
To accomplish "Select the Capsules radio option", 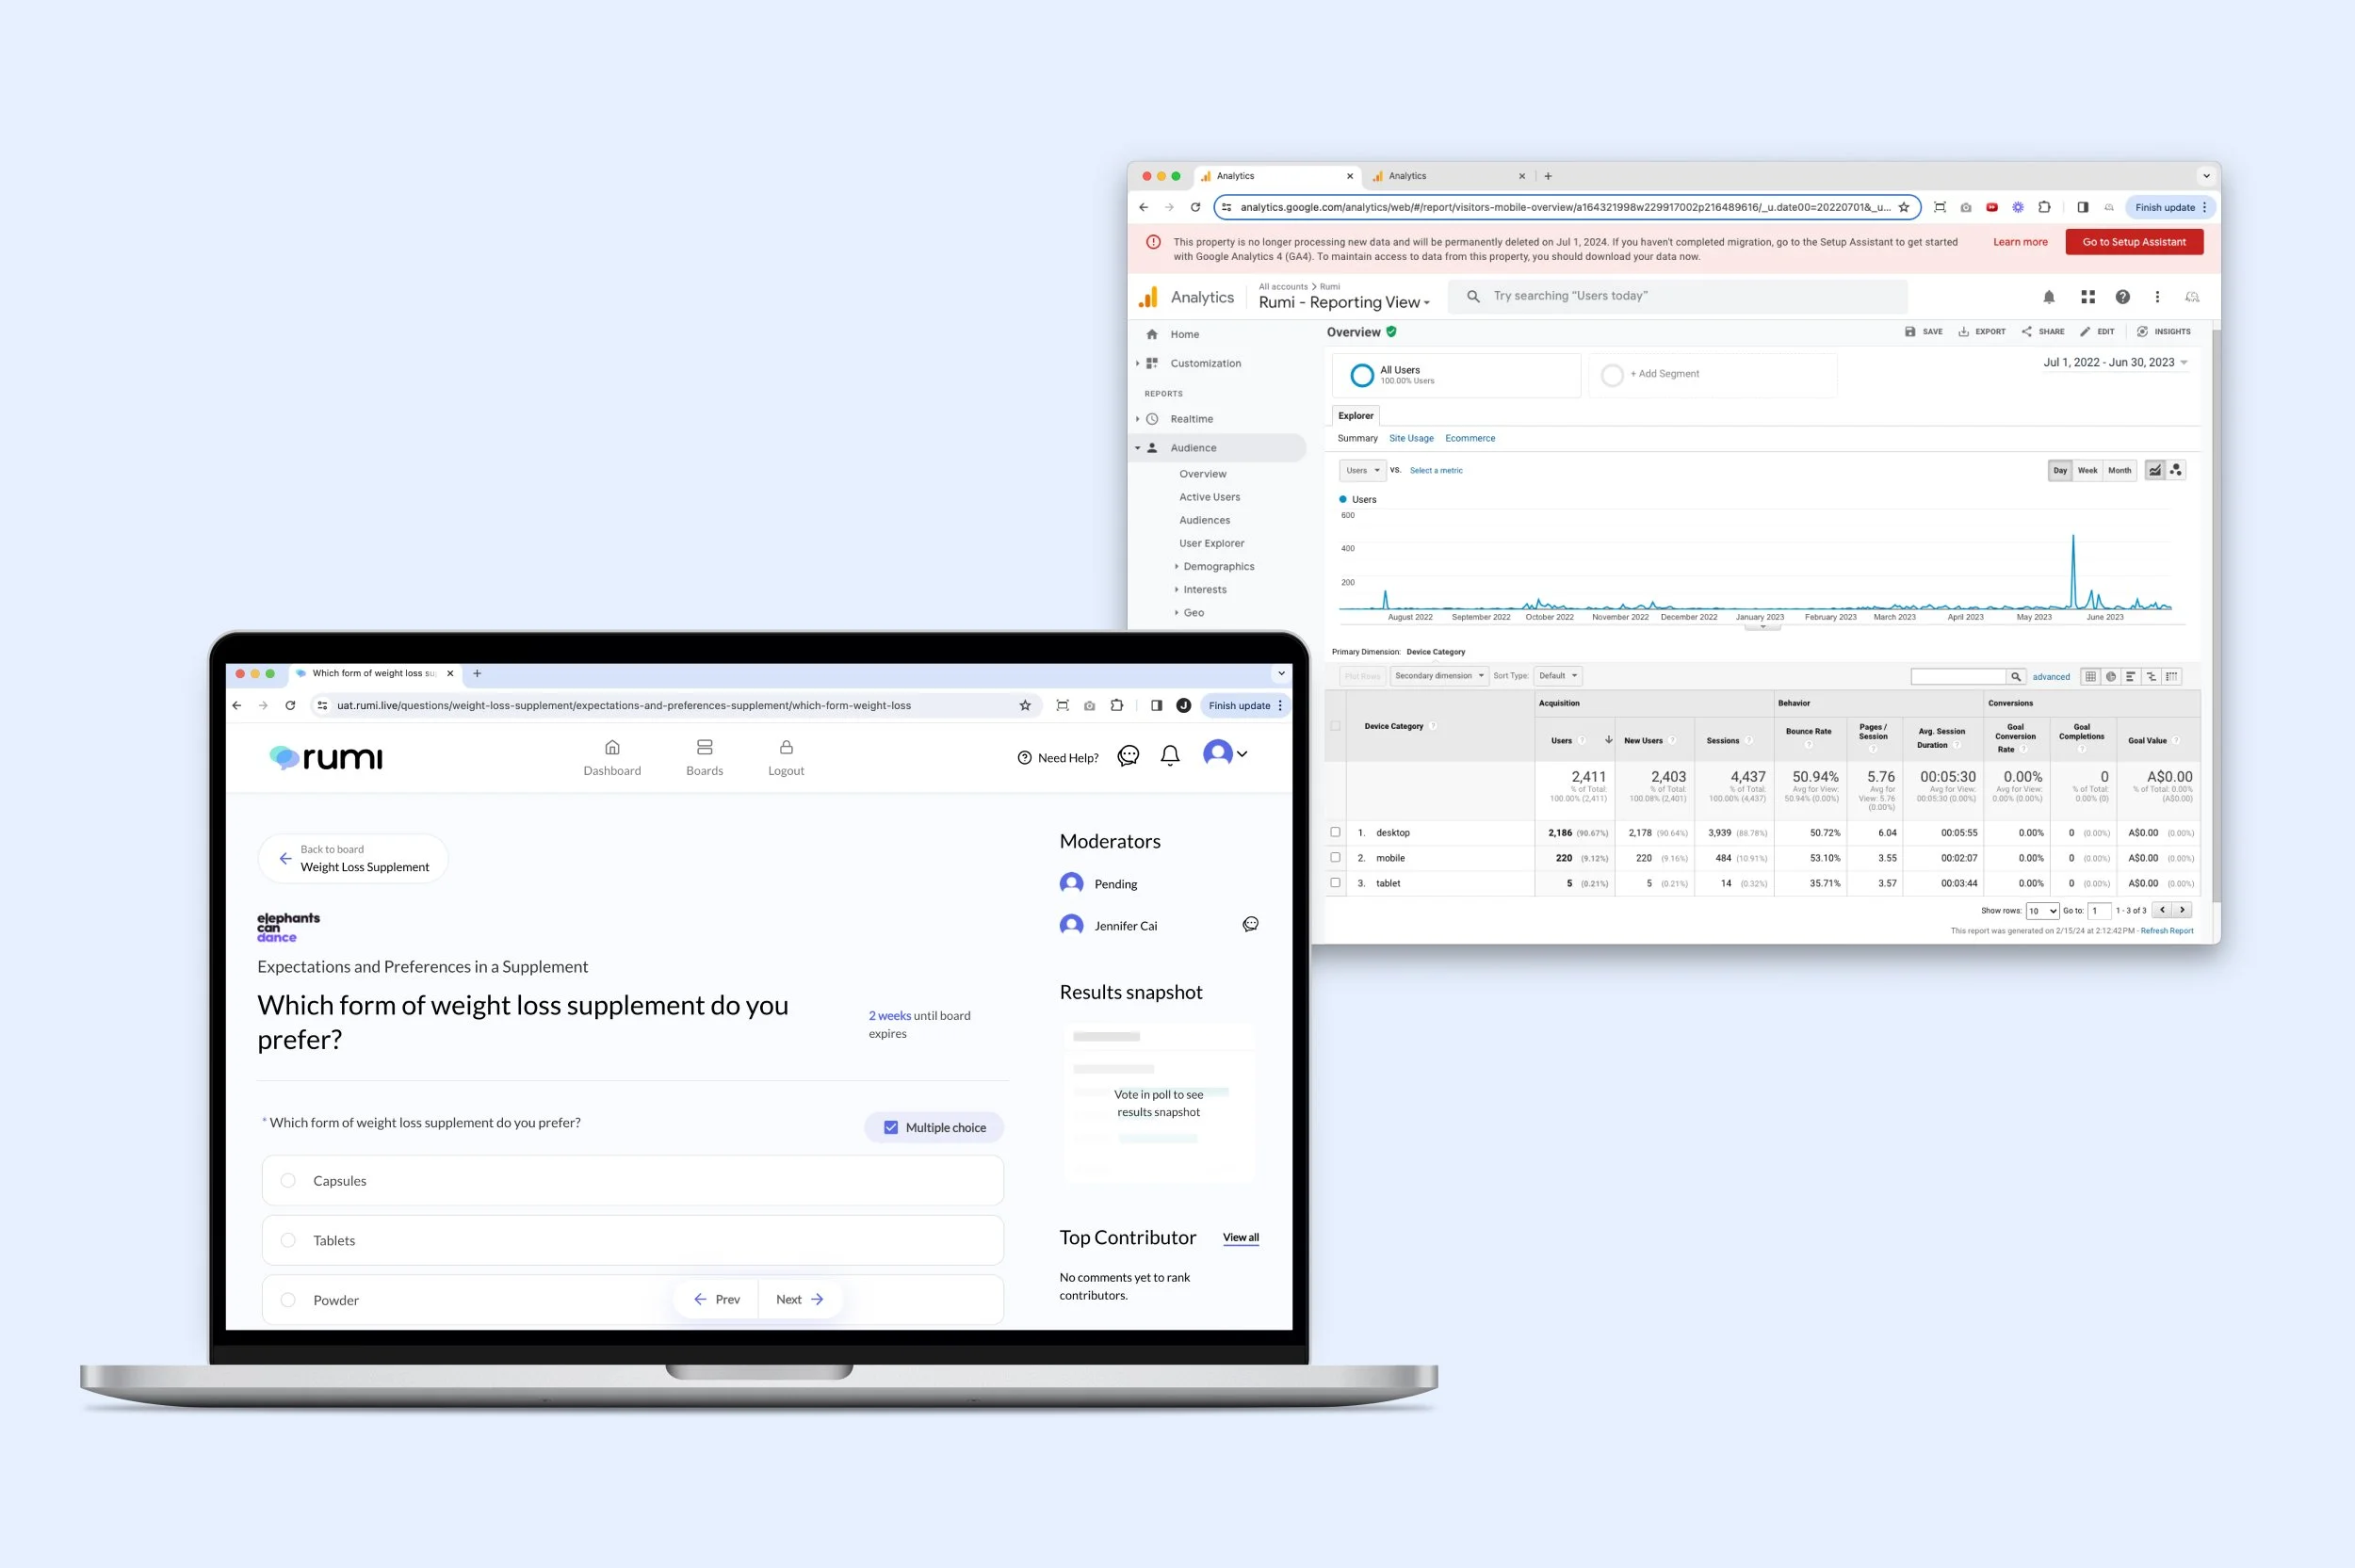I will click(288, 1181).
